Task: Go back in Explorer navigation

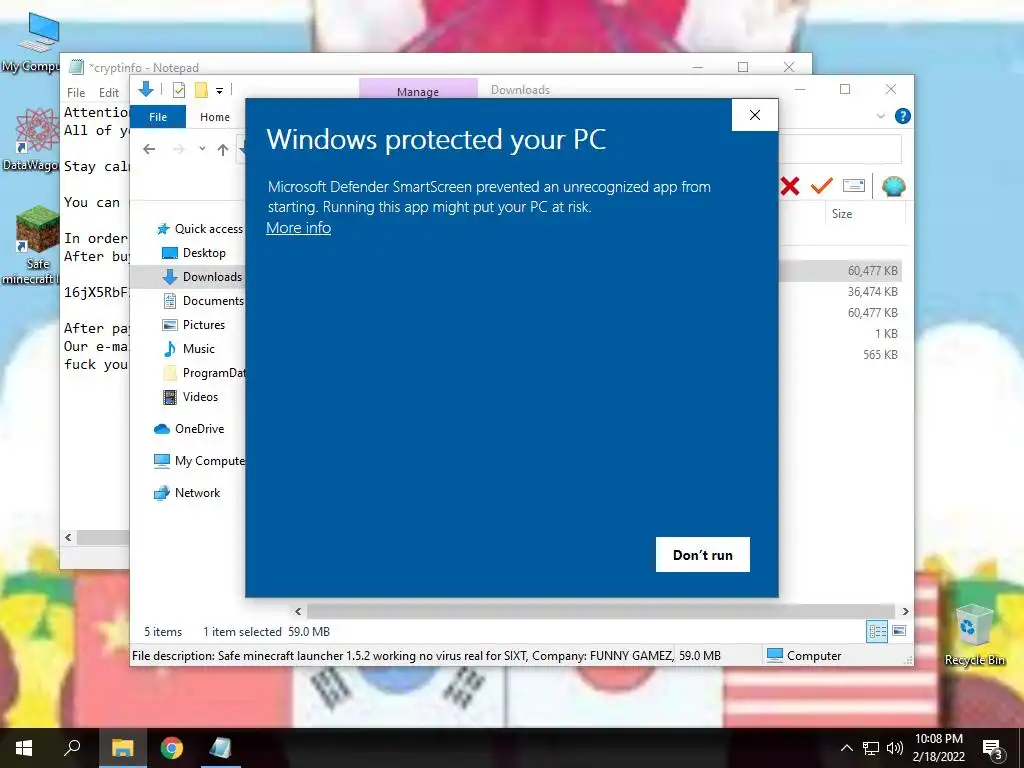Action: [x=150, y=150]
